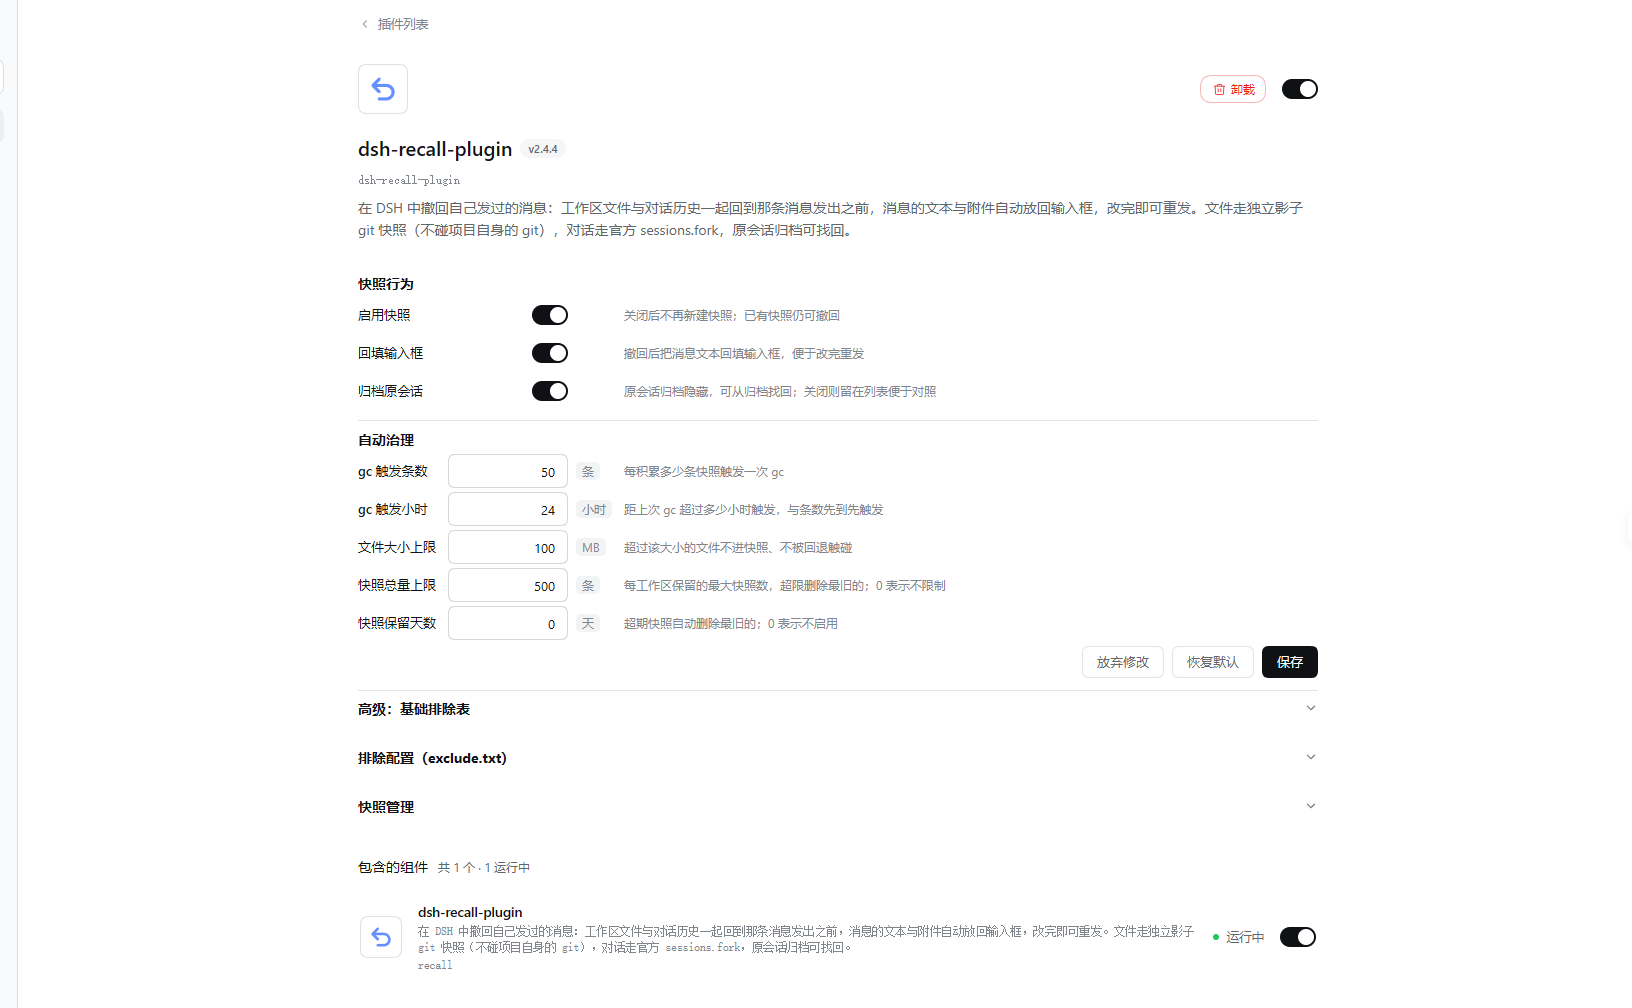Click the 文件大小上限 input field
1632x1008 pixels.
(508, 547)
